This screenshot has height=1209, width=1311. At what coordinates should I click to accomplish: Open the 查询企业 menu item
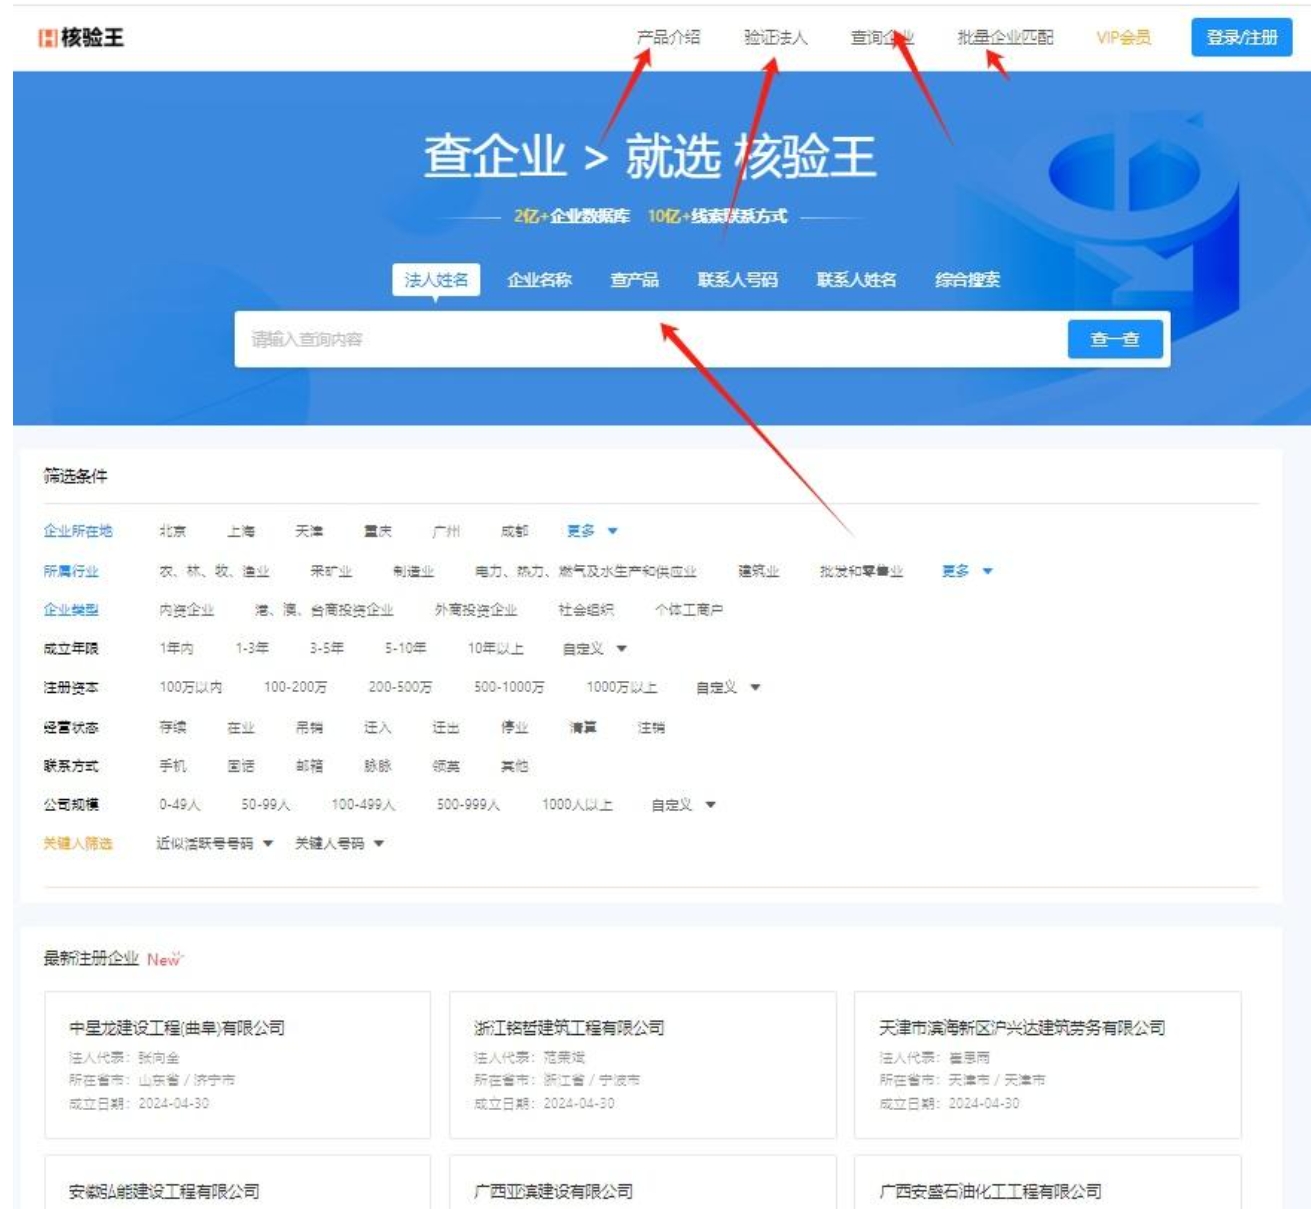pyautogui.click(x=882, y=38)
